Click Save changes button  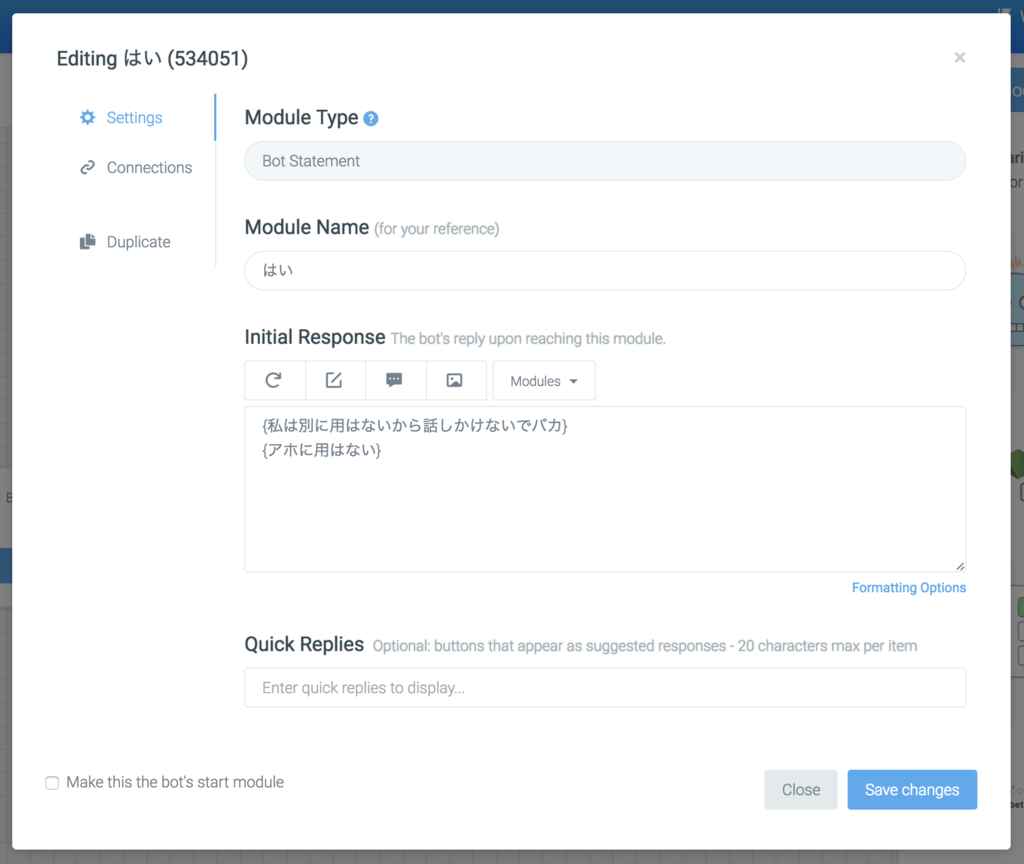(912, 790)
